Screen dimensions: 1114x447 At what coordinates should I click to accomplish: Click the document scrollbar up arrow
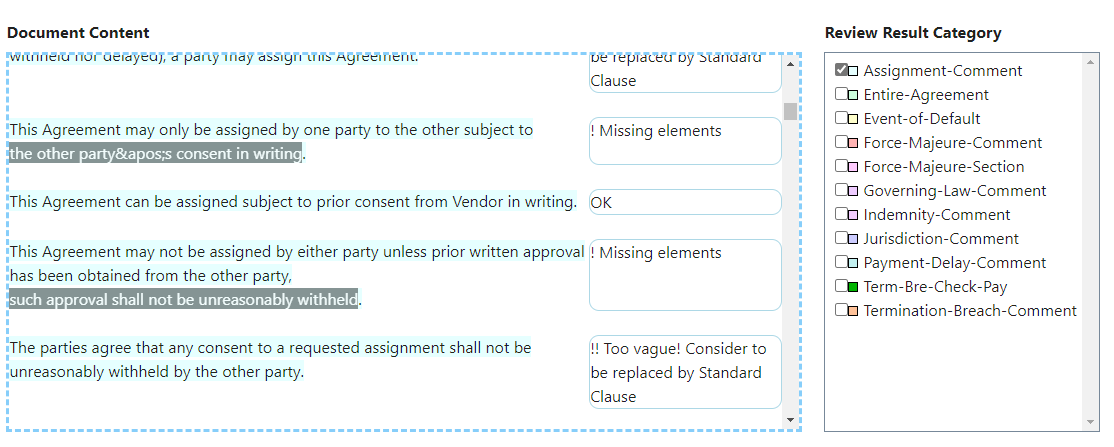point(790,65)
